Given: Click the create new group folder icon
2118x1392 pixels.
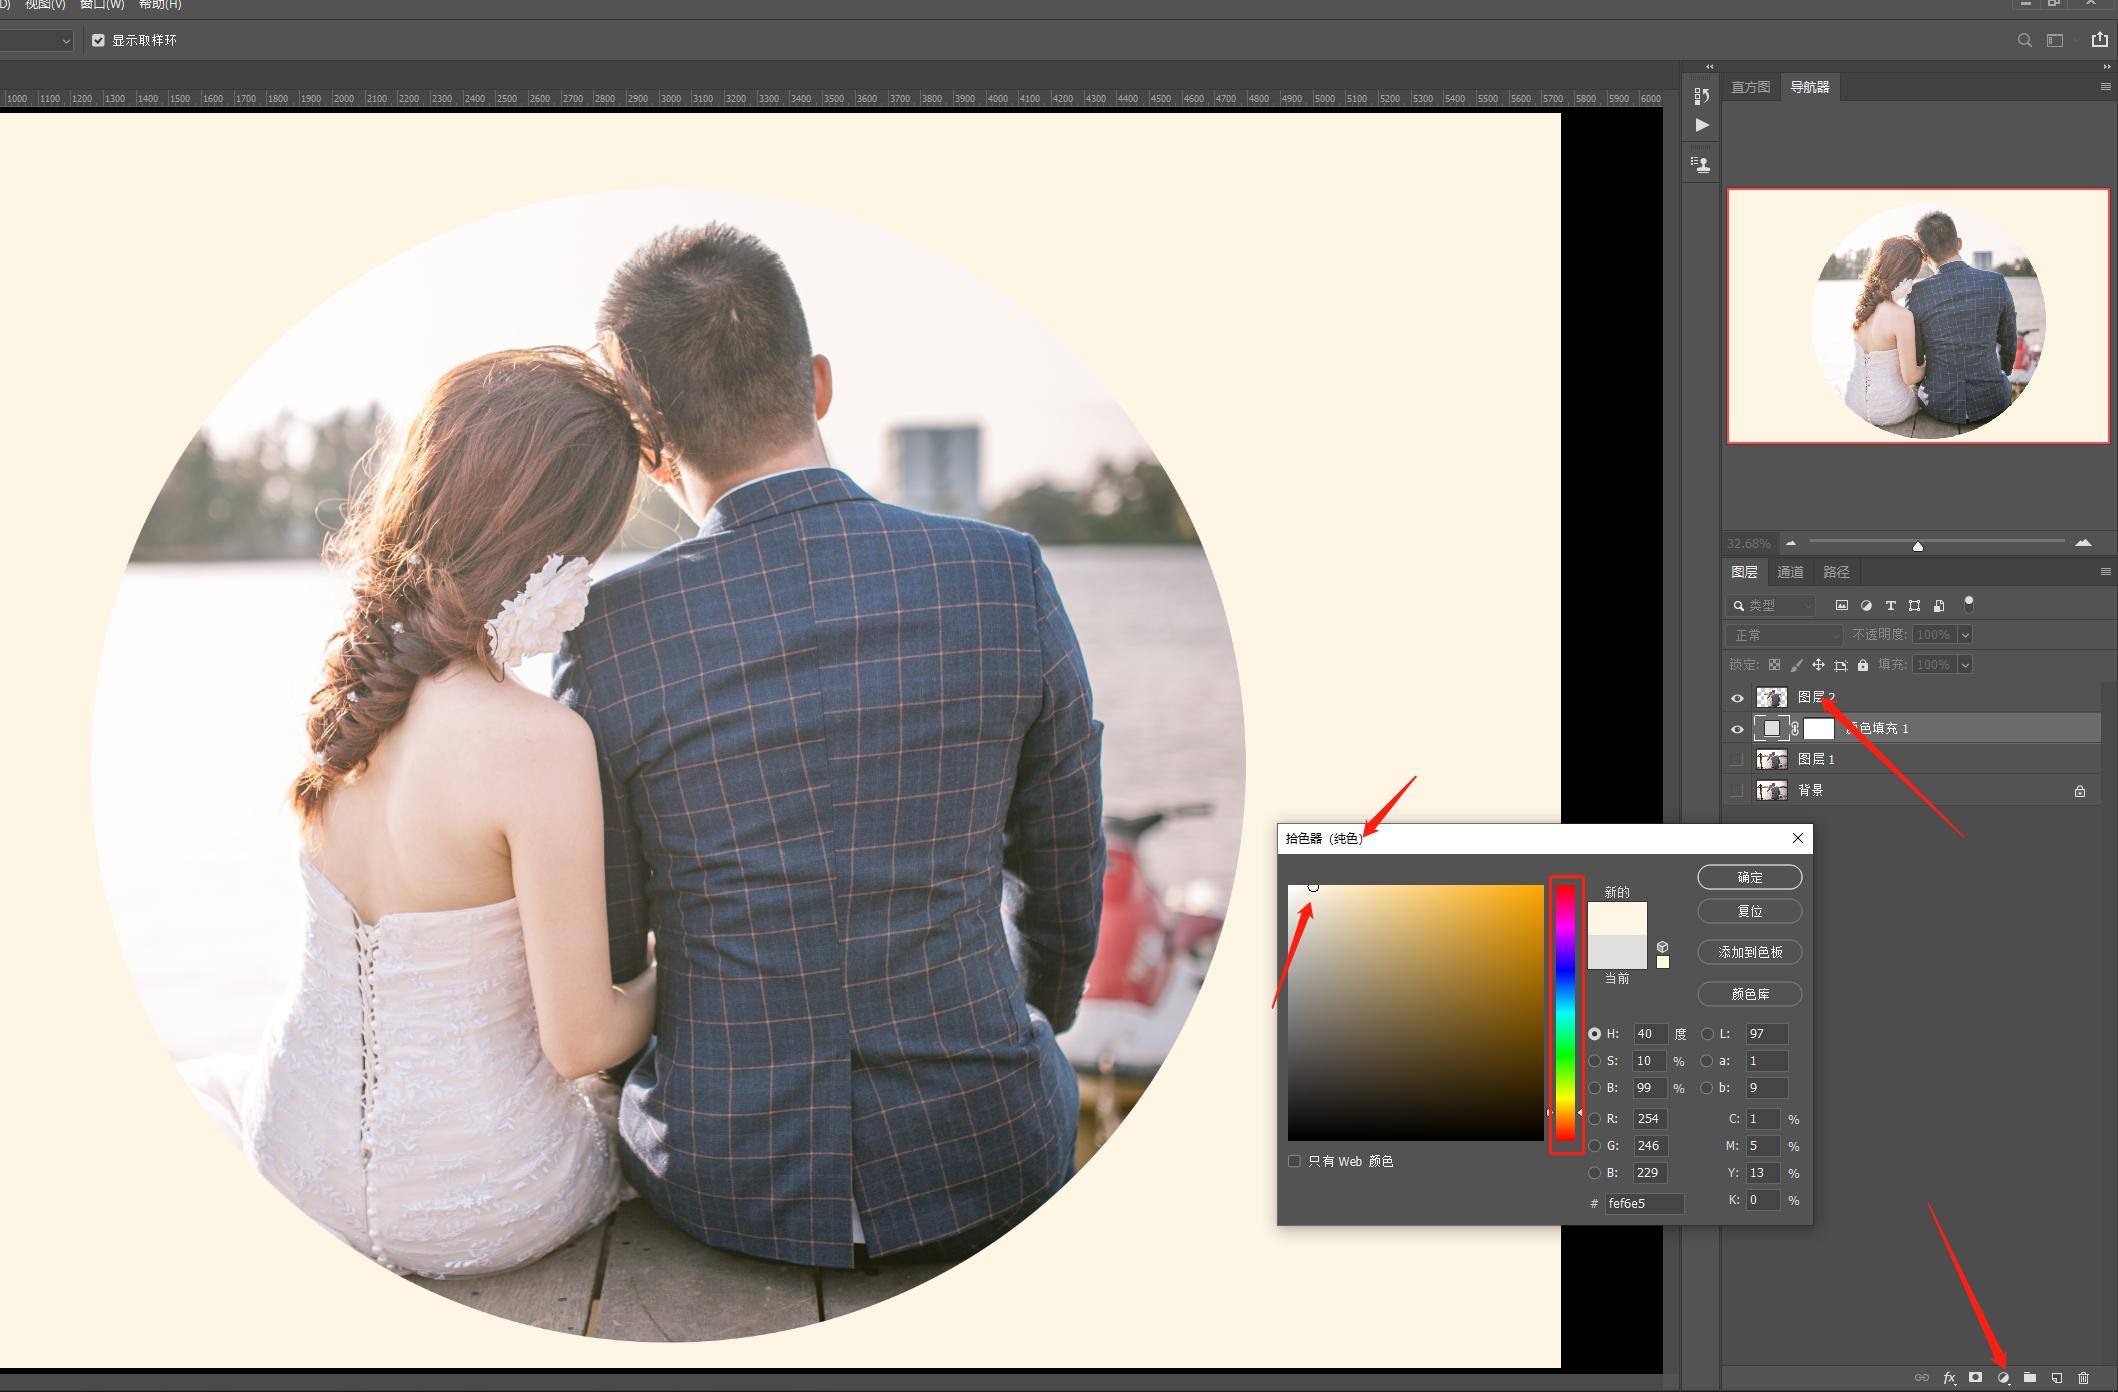Looking at the screenshot, I should click(2030, 1378).
